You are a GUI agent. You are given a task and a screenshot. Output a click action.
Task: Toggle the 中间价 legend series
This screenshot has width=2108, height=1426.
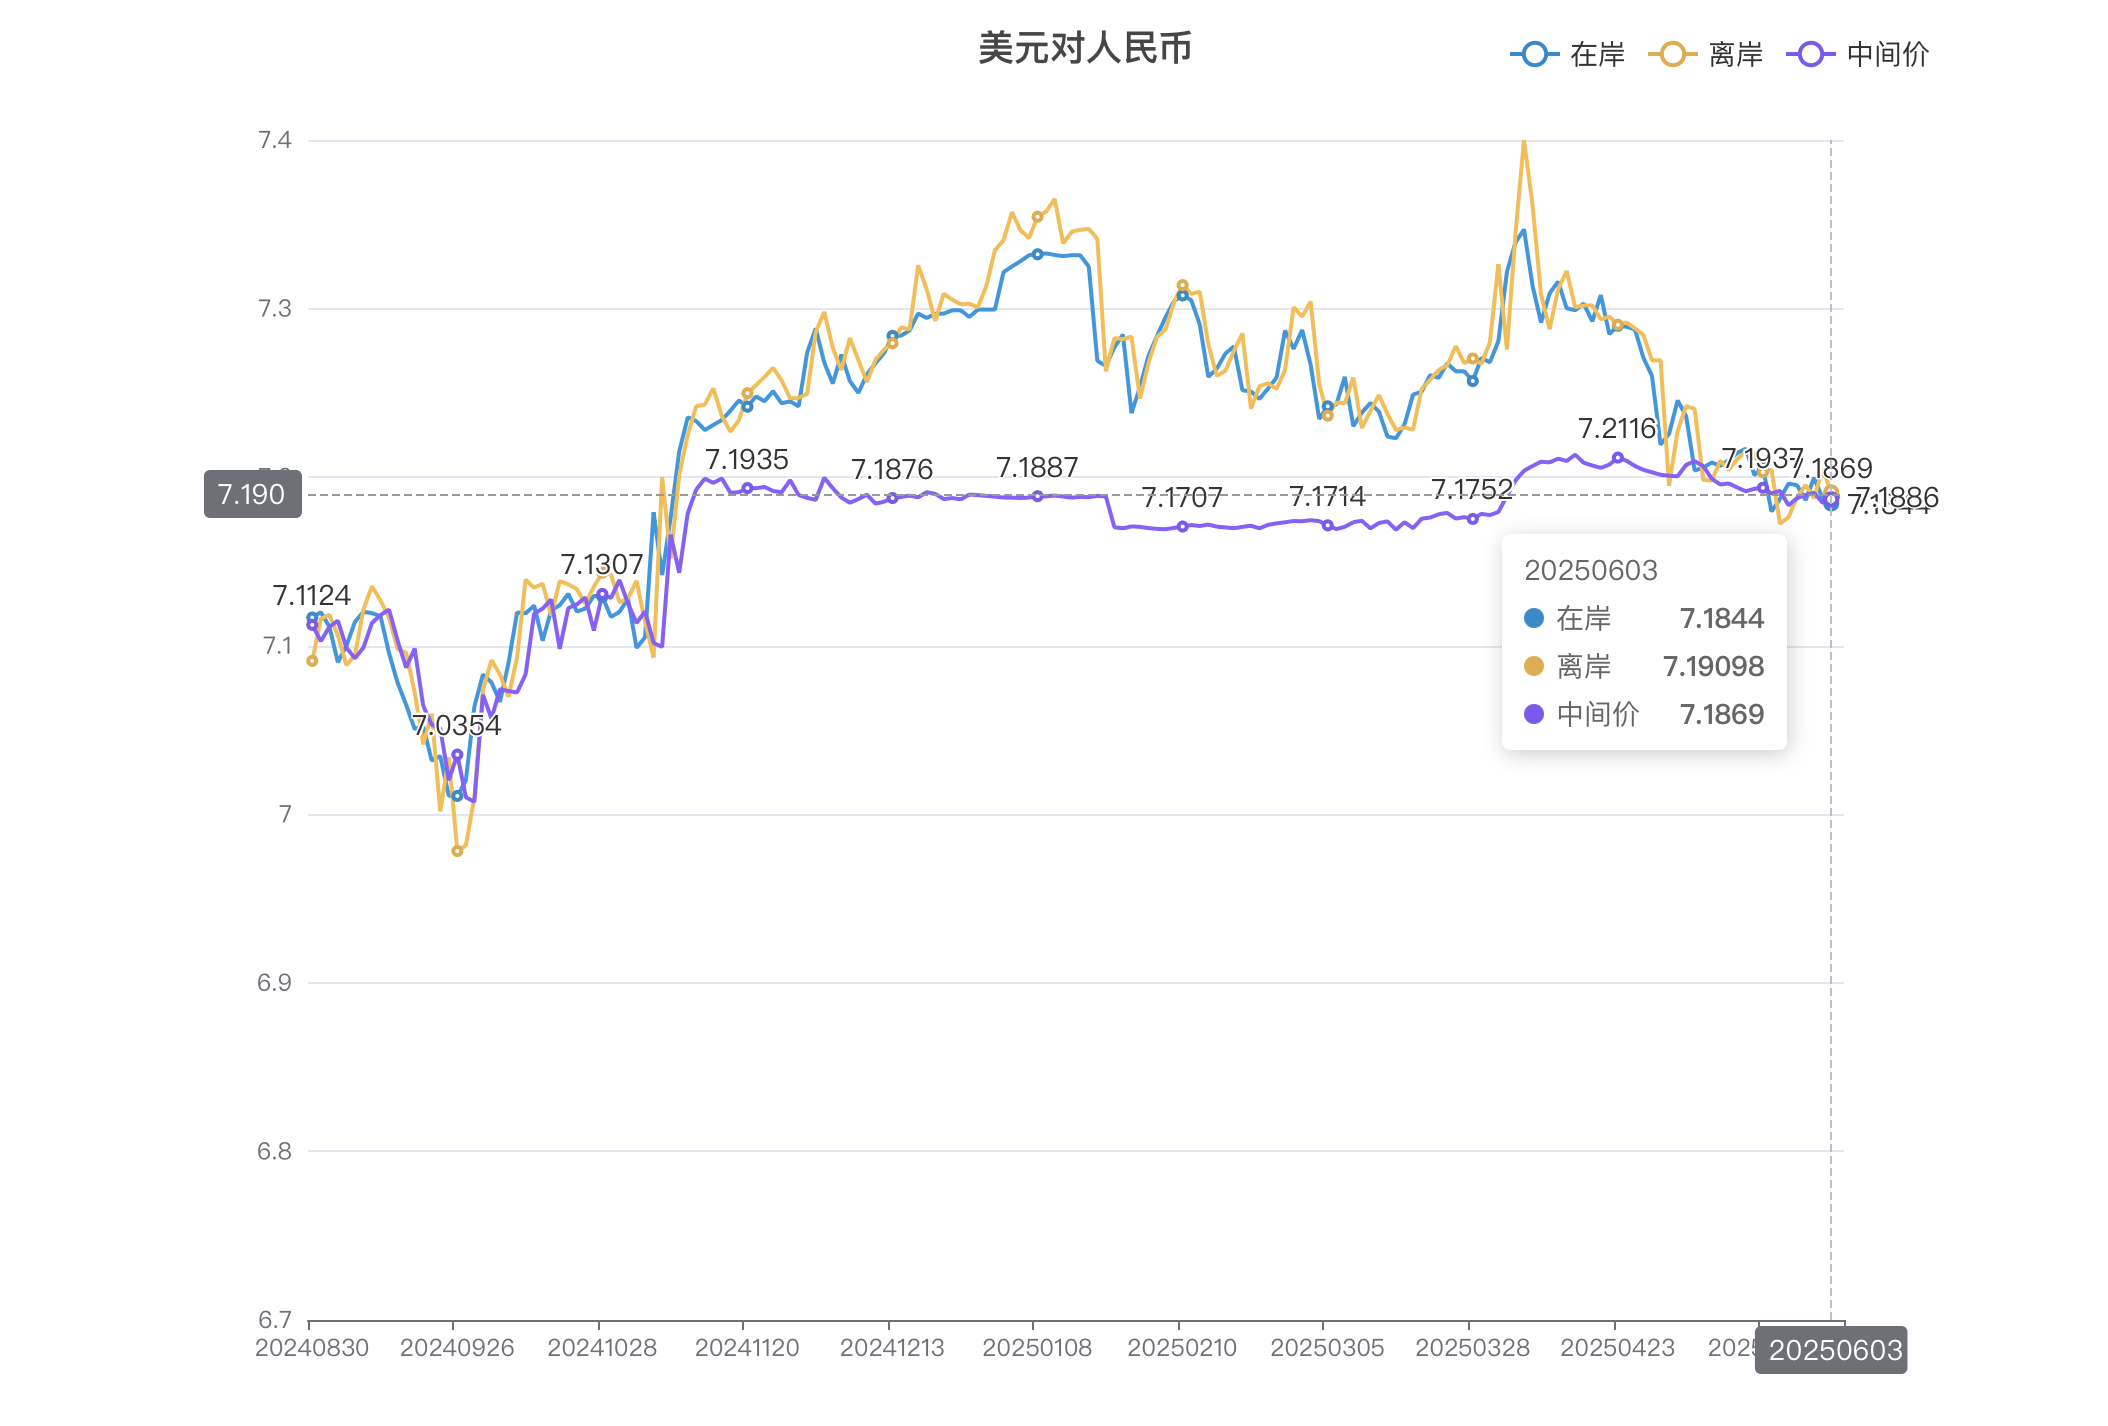tap(1887, 54)
